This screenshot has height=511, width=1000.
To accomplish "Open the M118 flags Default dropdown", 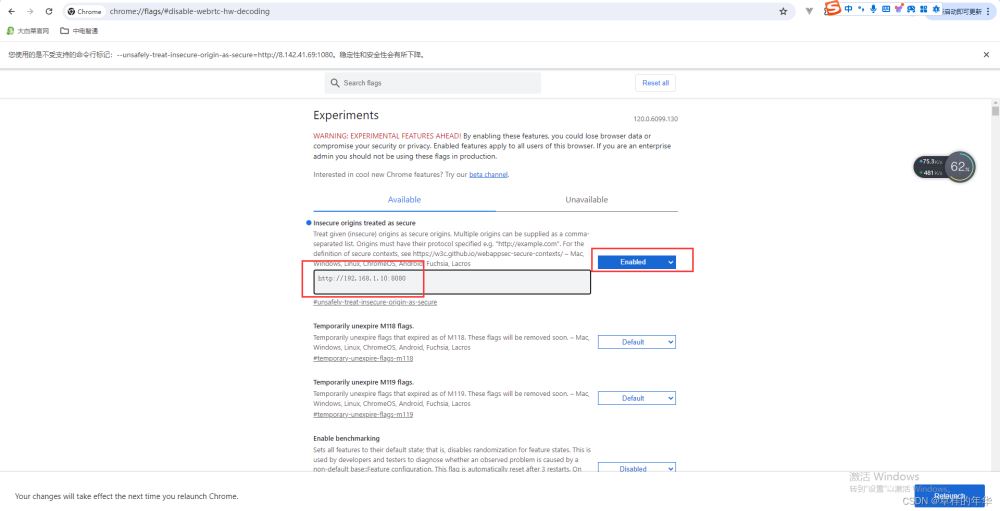I will (636, 342).
